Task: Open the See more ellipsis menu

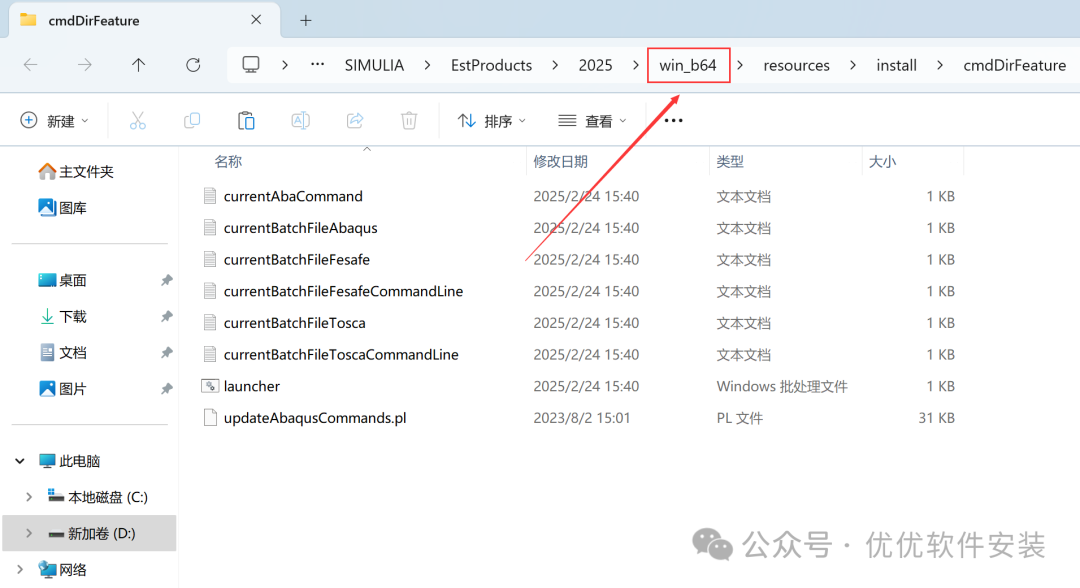Action: (673, 121)
